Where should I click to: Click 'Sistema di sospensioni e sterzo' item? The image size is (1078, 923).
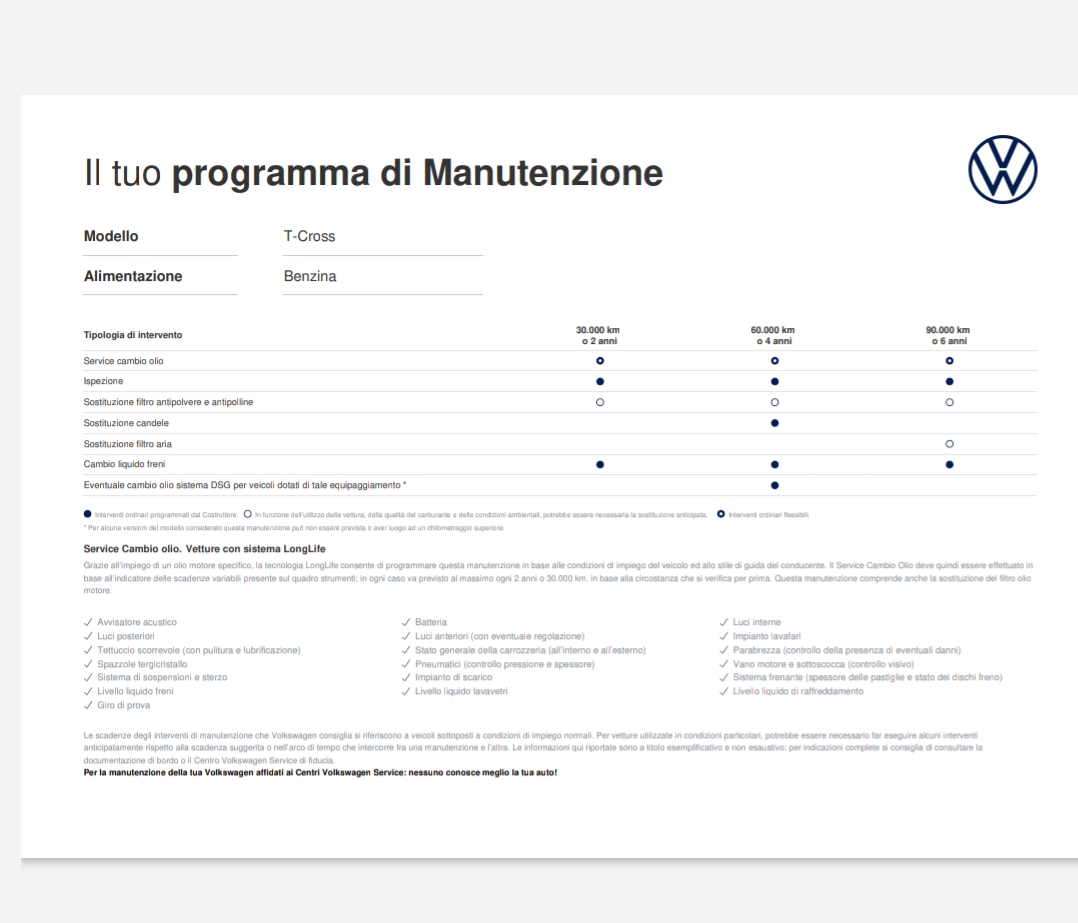tap(162, 678)
